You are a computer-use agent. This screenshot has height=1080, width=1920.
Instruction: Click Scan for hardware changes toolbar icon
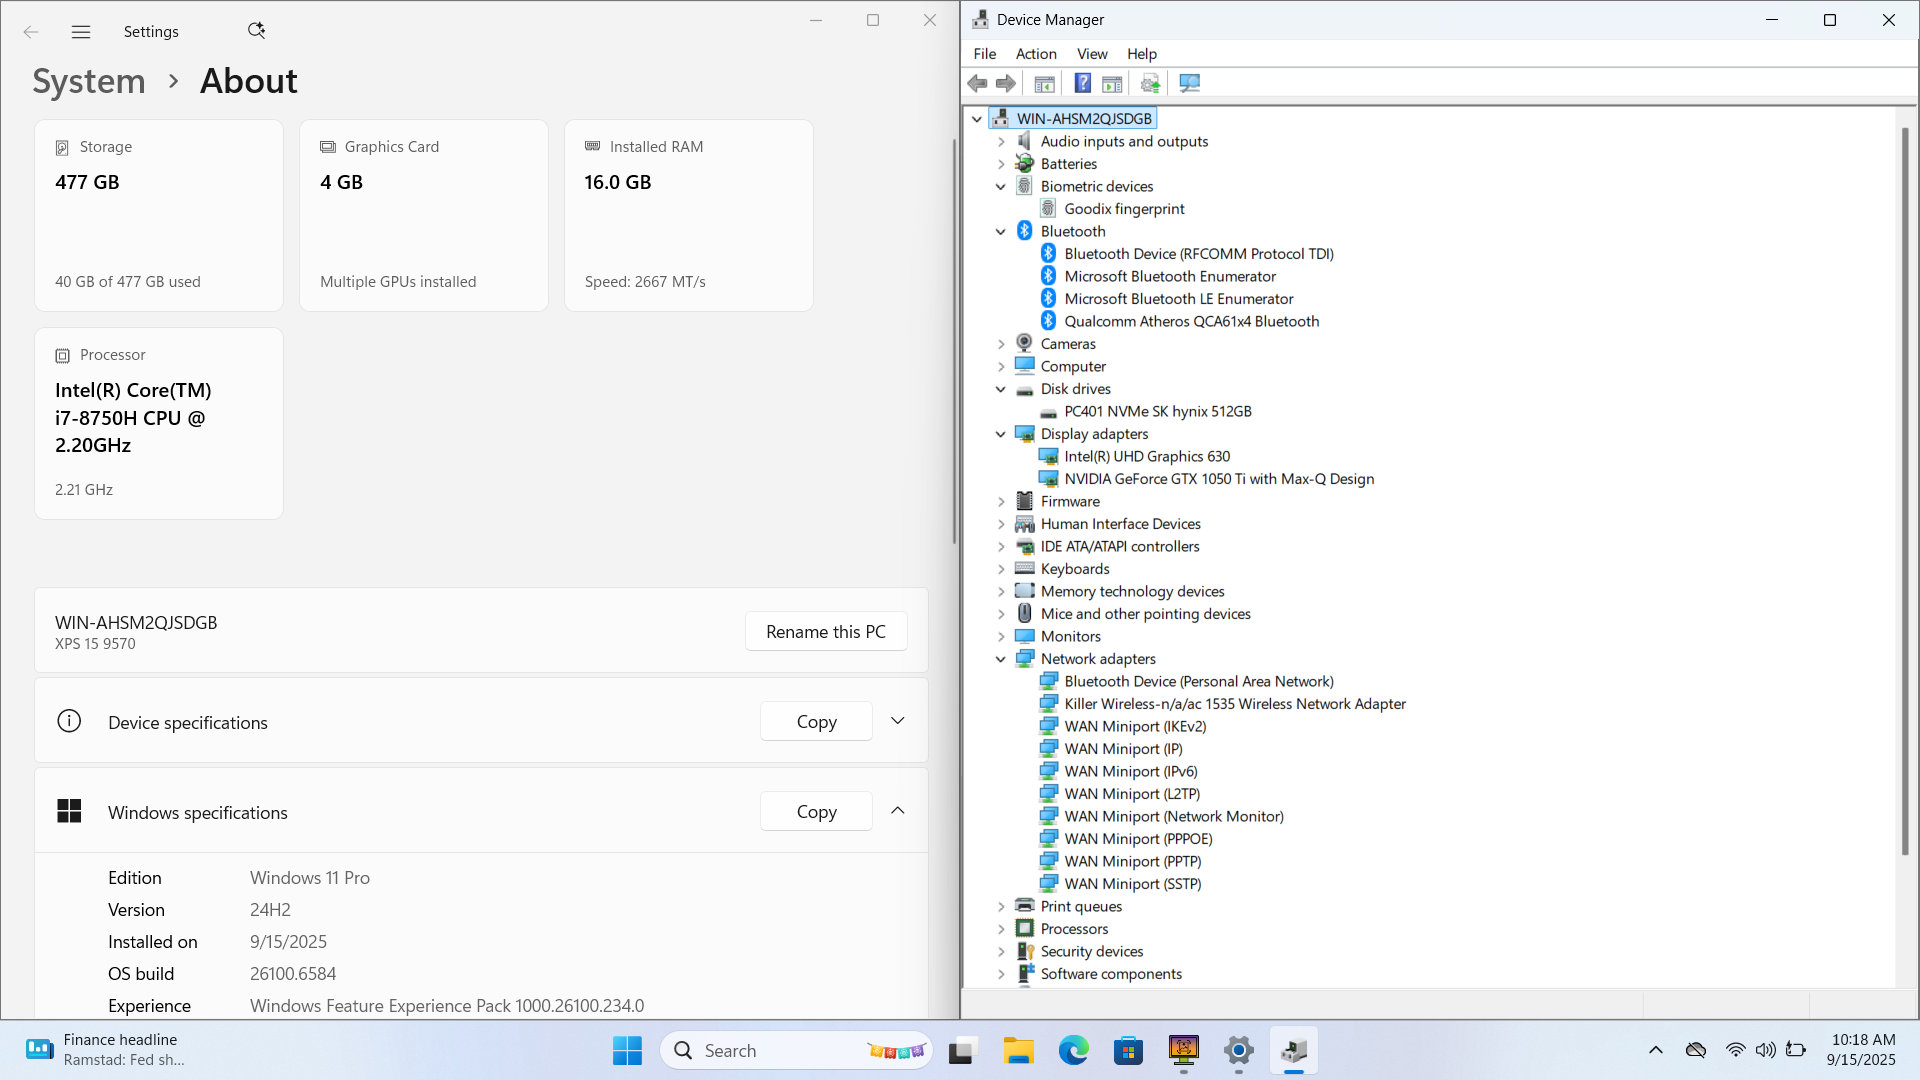1189,84
